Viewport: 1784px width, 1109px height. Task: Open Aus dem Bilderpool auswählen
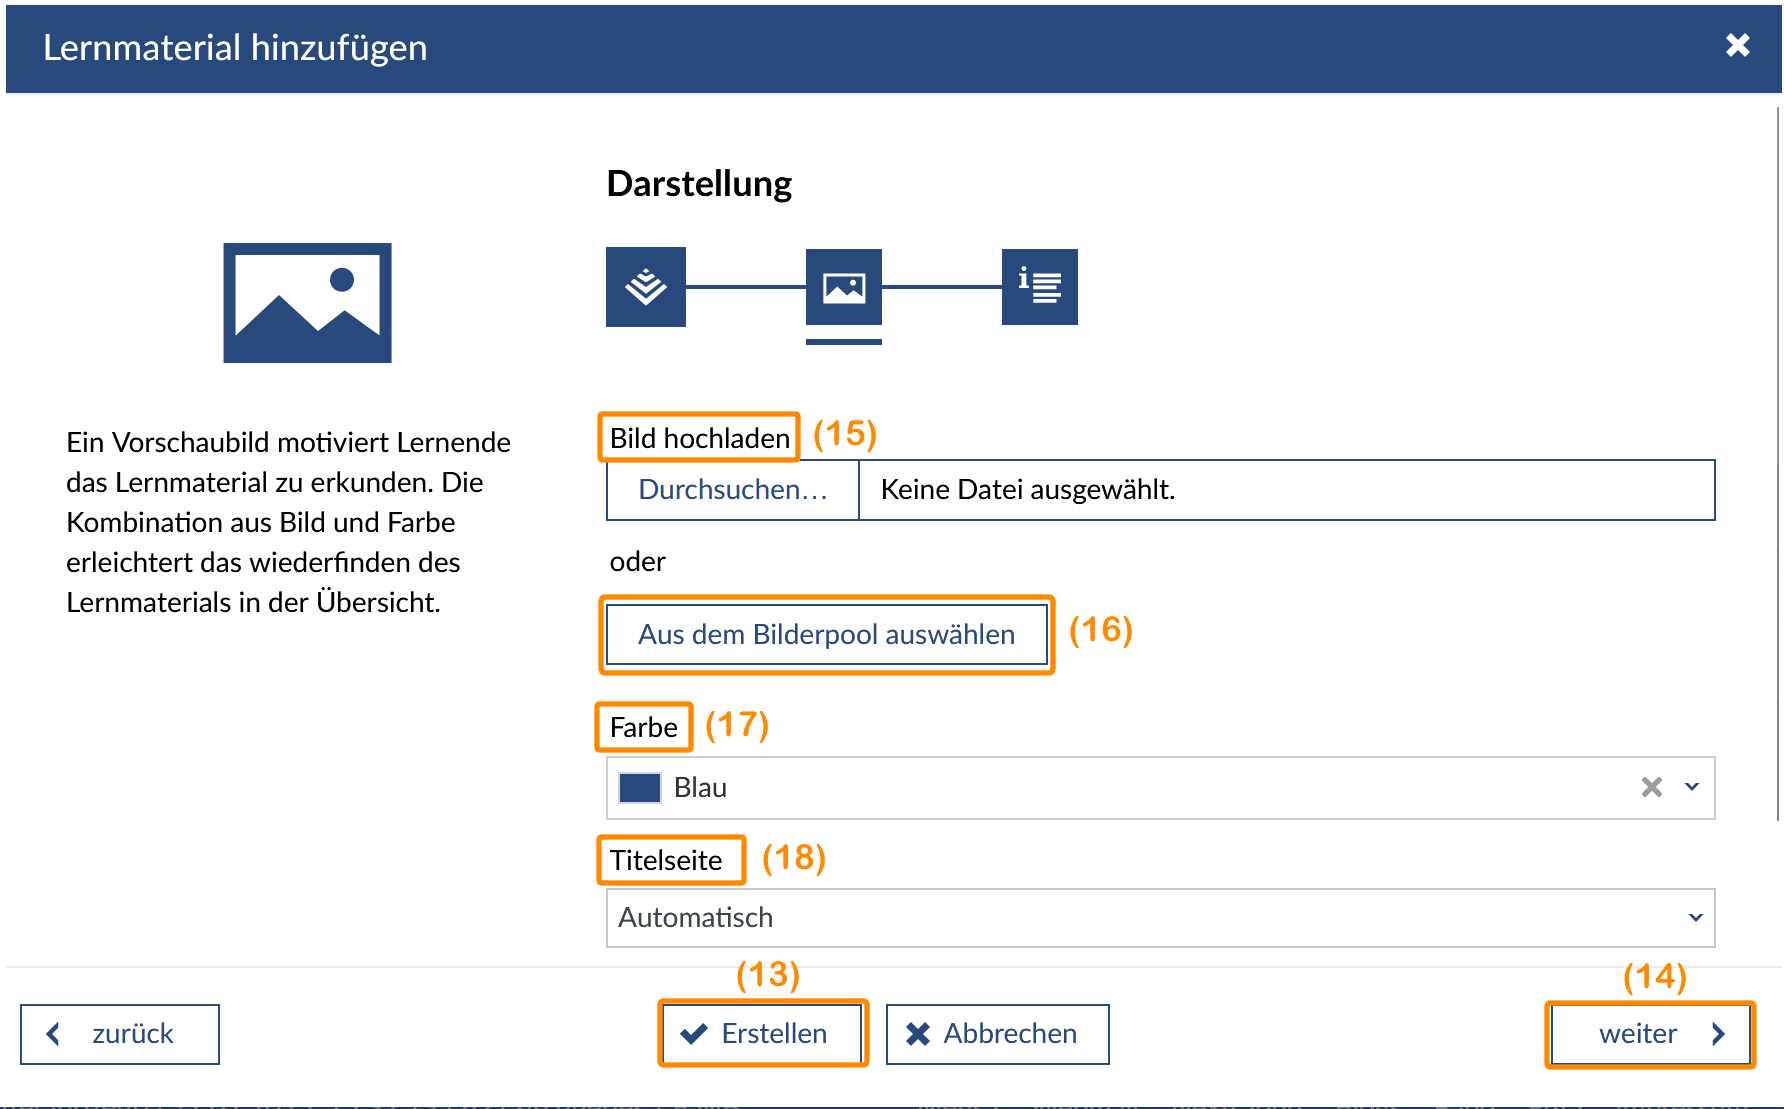click(827, 634)
